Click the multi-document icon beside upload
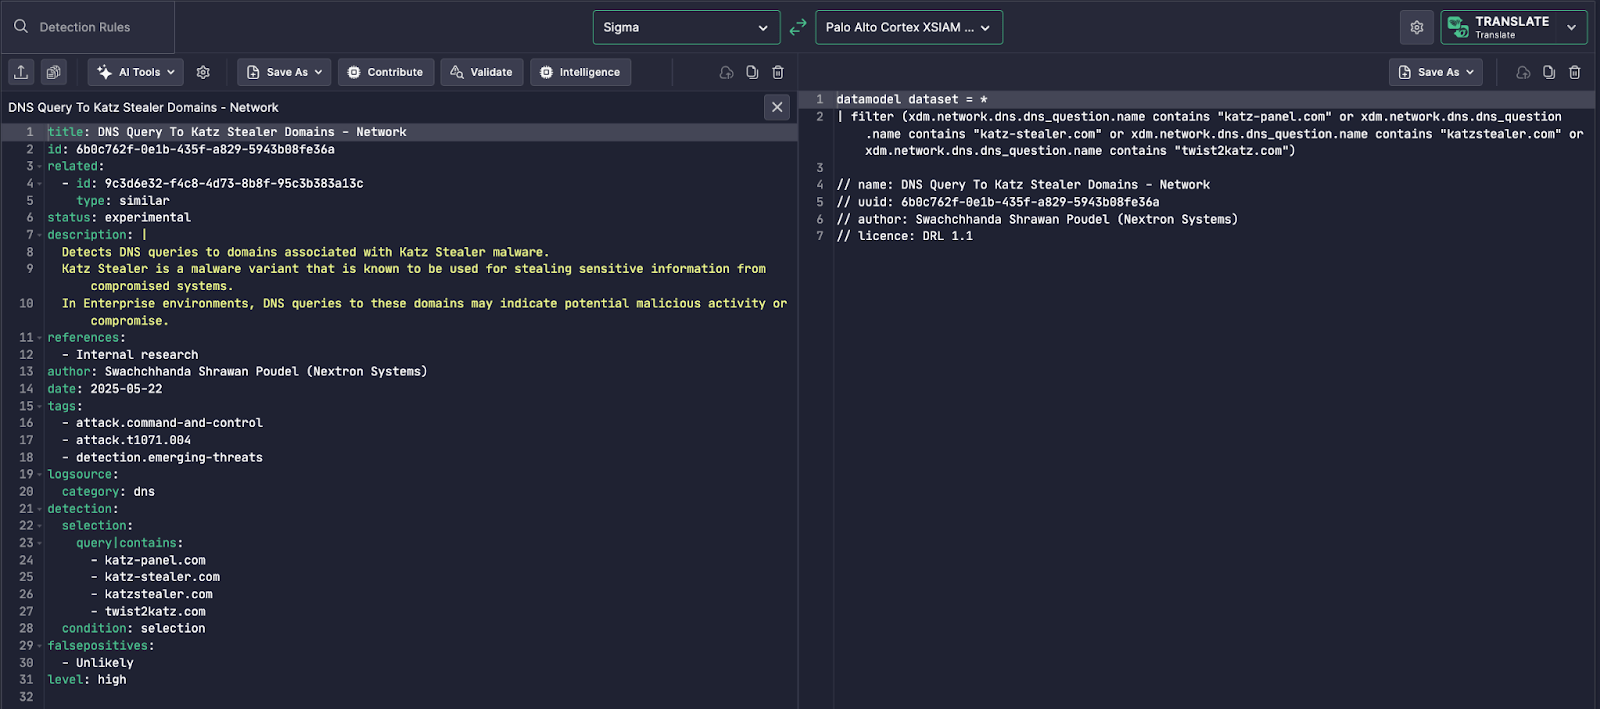Viewport: 1600px width, 709px height. coord(54,72)
